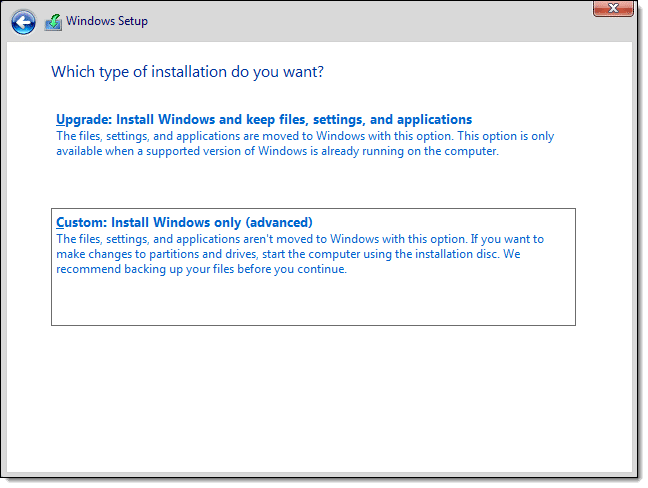
Task: Click the Windows Setup disc icon
Action: (x=53, y=21)
